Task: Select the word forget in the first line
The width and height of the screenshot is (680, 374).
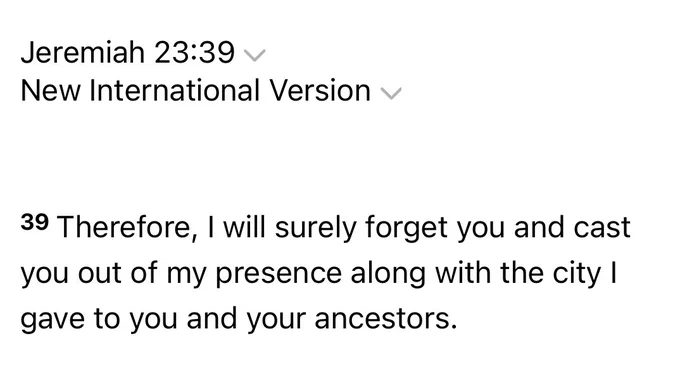Action: tap(405, 229)
